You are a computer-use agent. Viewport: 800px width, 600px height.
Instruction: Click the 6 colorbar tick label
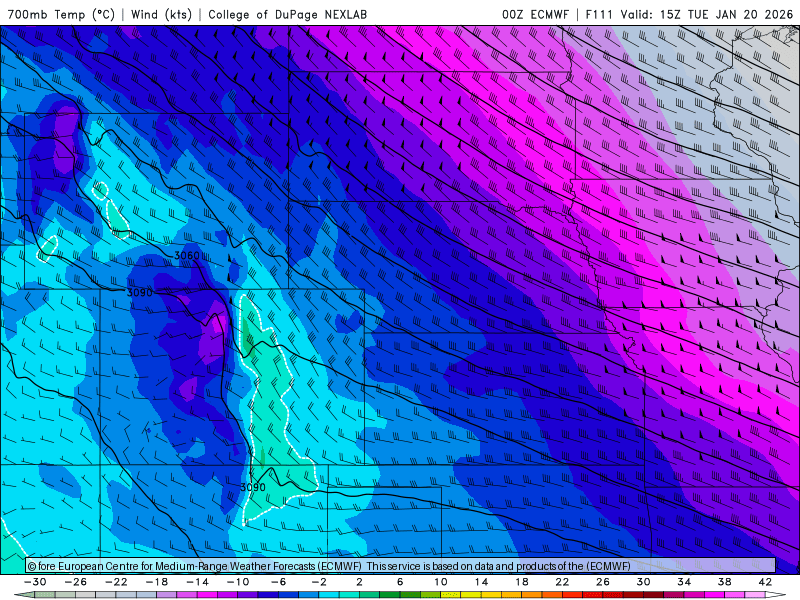(399, 582)
